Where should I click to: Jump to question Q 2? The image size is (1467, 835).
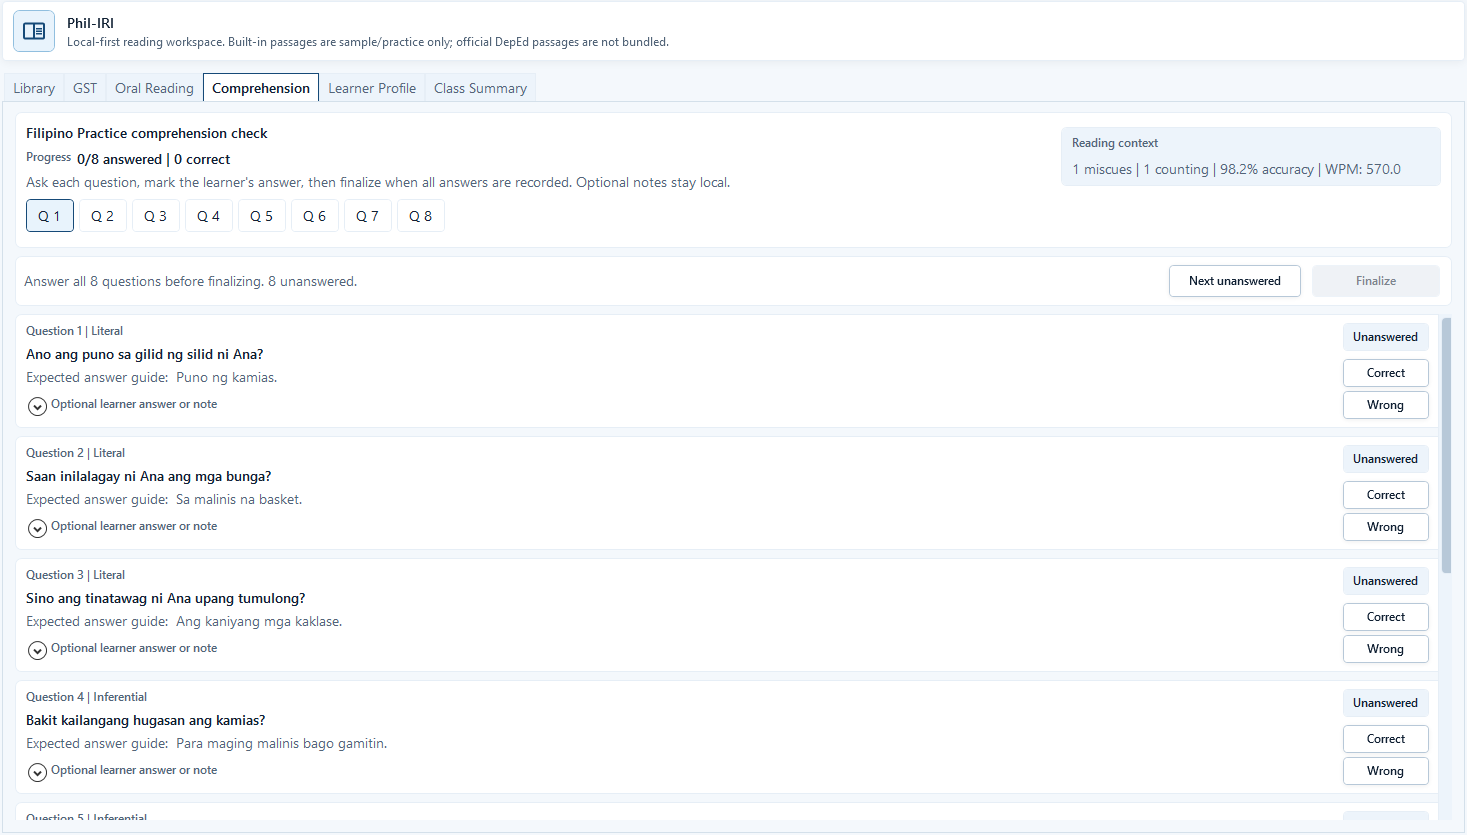click(x=103, y=216)
